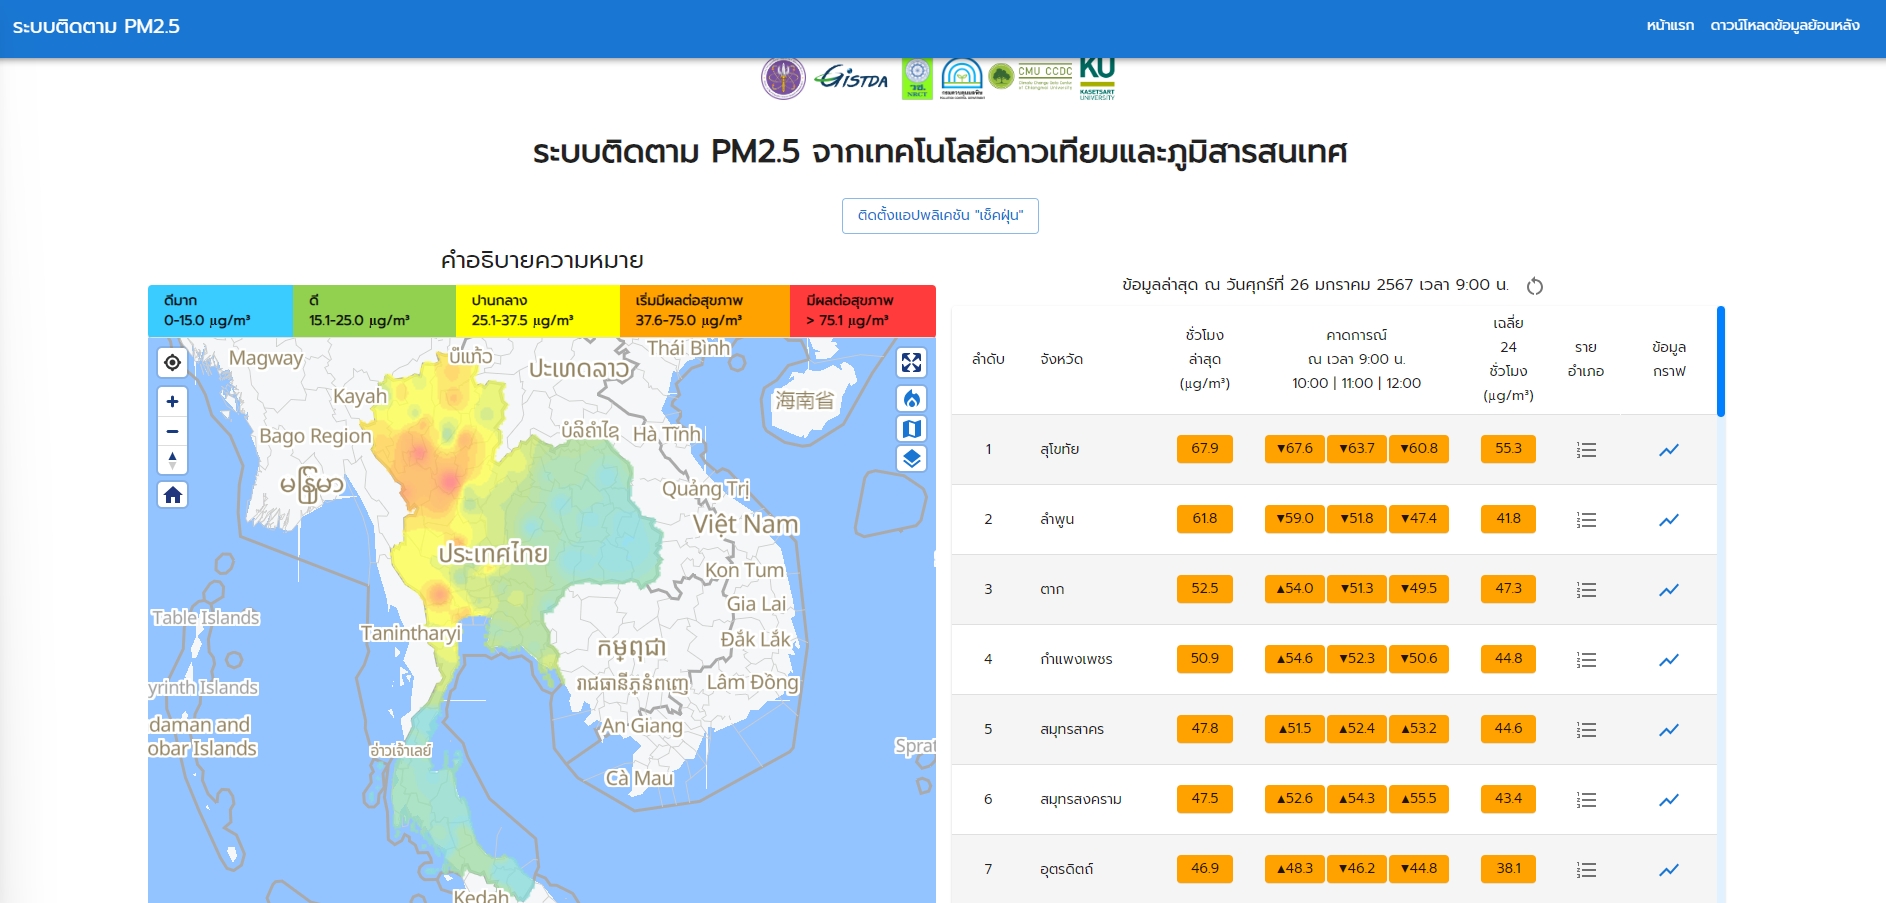Viewport: 1886px width, 903px height.
Task: Click the province table's vertical scrollbar
Action: pyautogui.click(x=1720, y=361)
